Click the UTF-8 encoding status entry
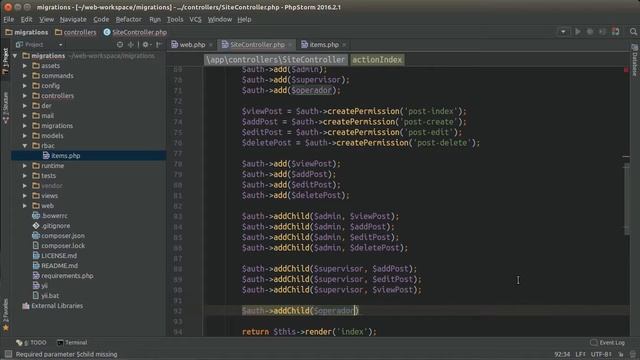Screen dimensions: 640x360 pyautogui.click(x=601, y=354)
